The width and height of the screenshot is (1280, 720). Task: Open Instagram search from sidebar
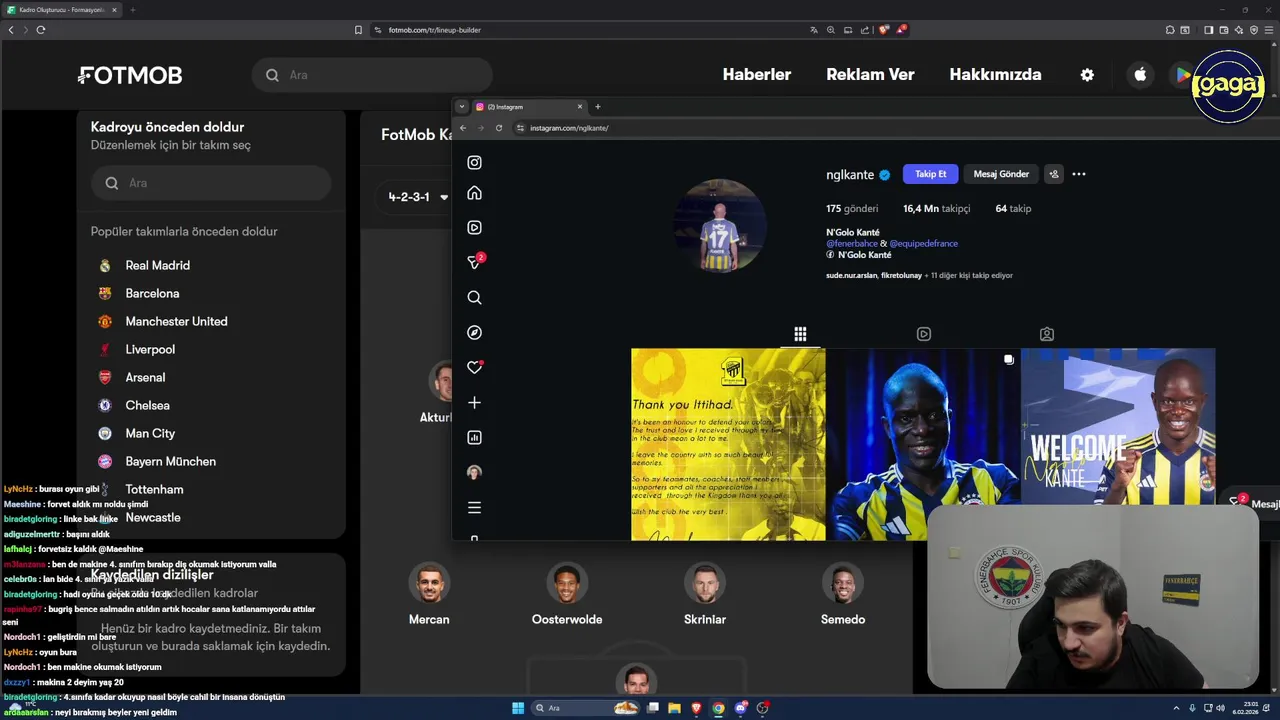click(474, 297)
